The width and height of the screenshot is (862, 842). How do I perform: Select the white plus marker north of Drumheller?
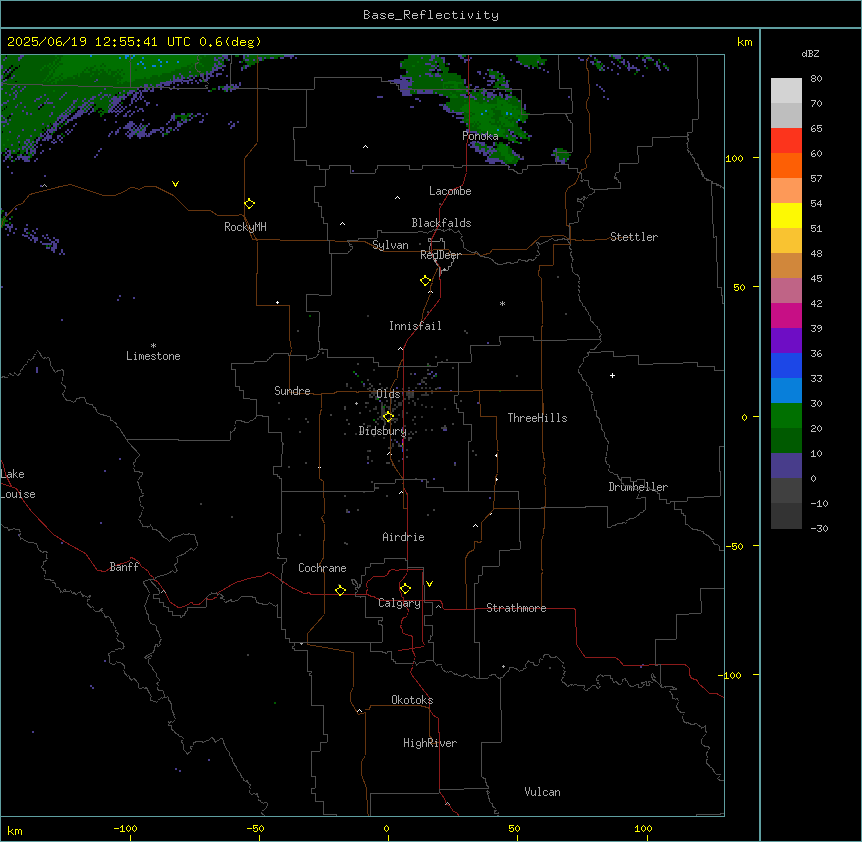point(612,375)
